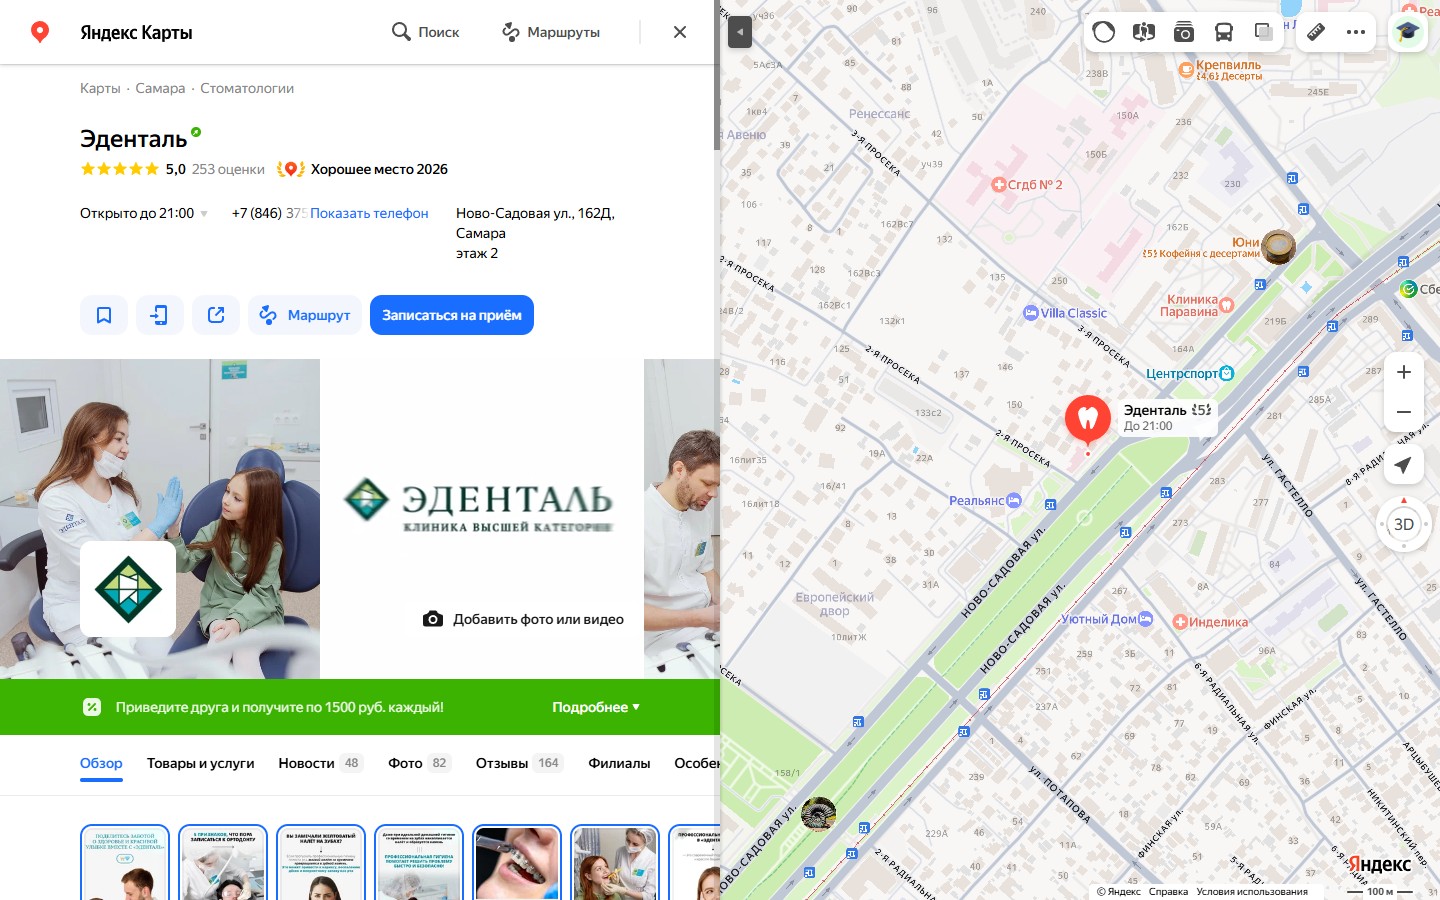Viewport: 1440px width, 900px height.
Task: Expand the Подробнее promo dropdown
Action: pos(596,707)
